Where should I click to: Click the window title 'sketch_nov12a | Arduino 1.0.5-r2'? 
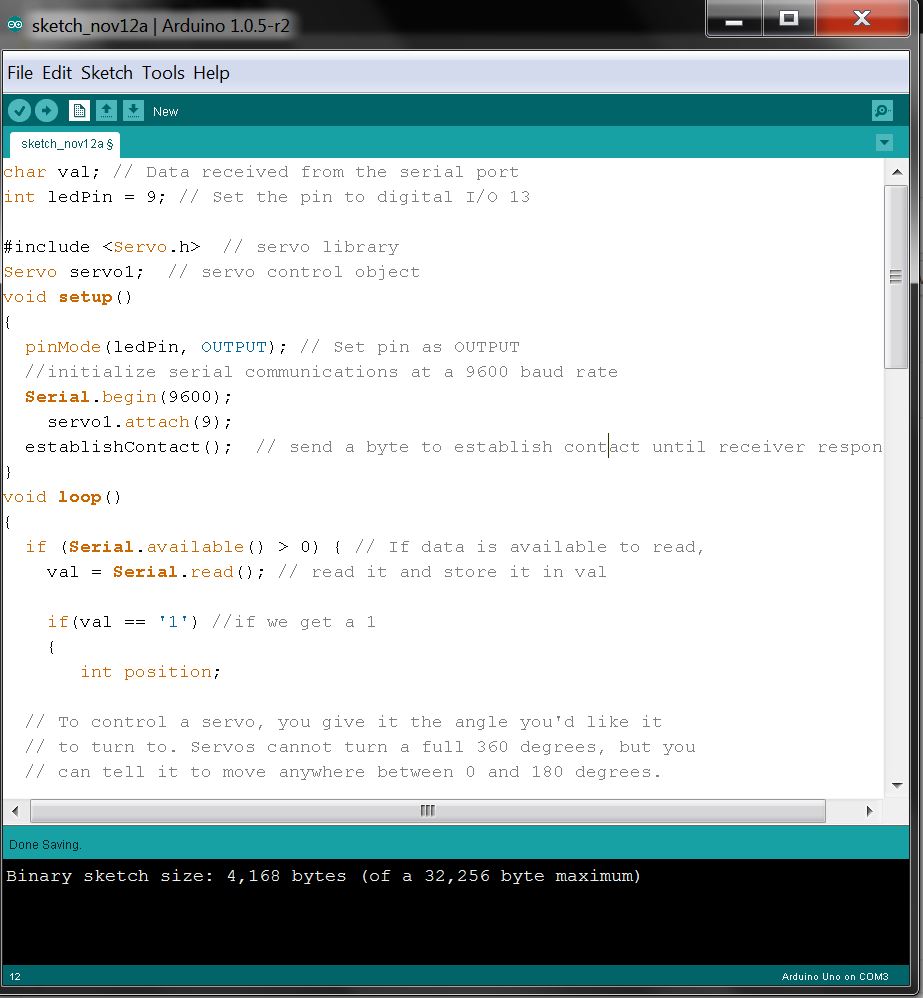(x=160, y=25)
